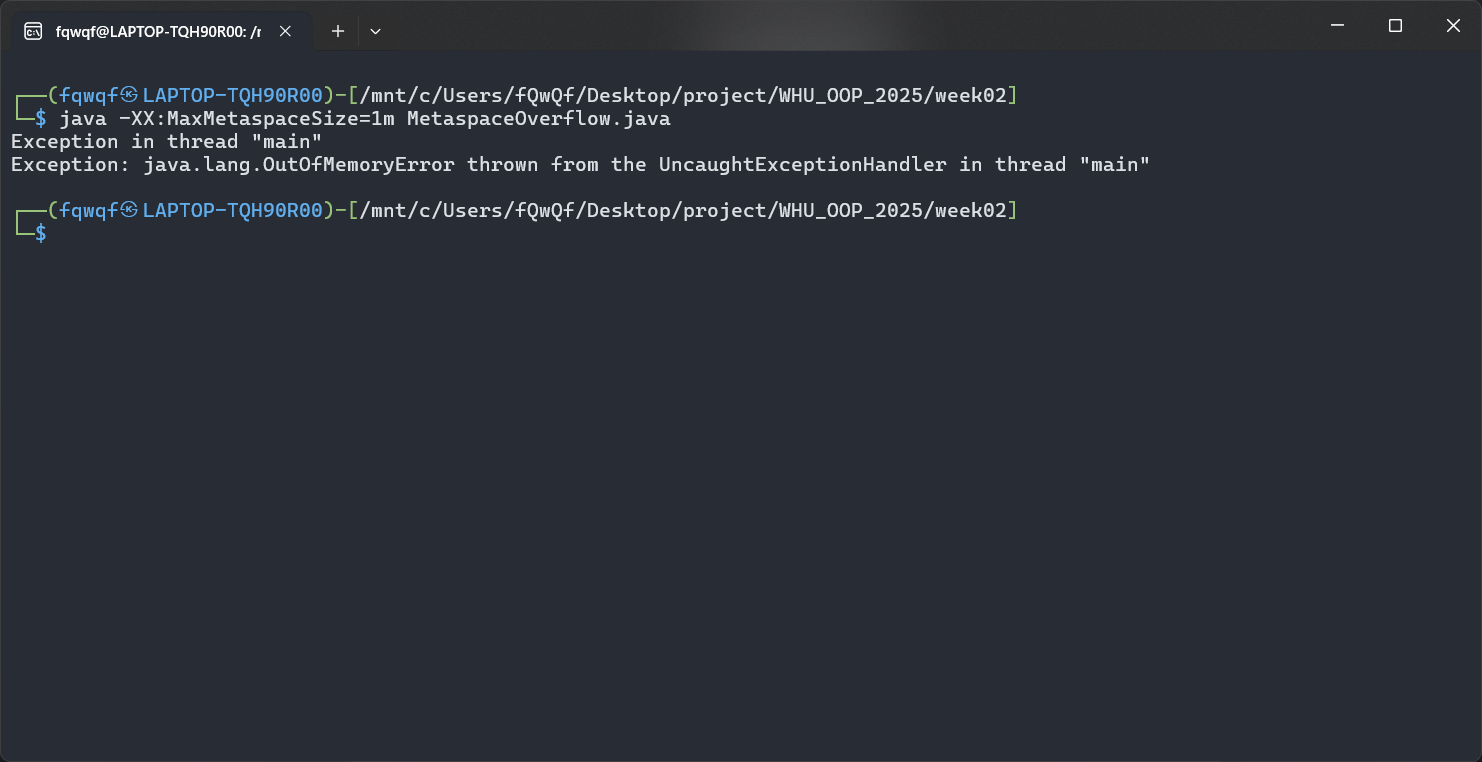Maximize the terminal window
The image size is (1482, 762).
click(1395, 26)
